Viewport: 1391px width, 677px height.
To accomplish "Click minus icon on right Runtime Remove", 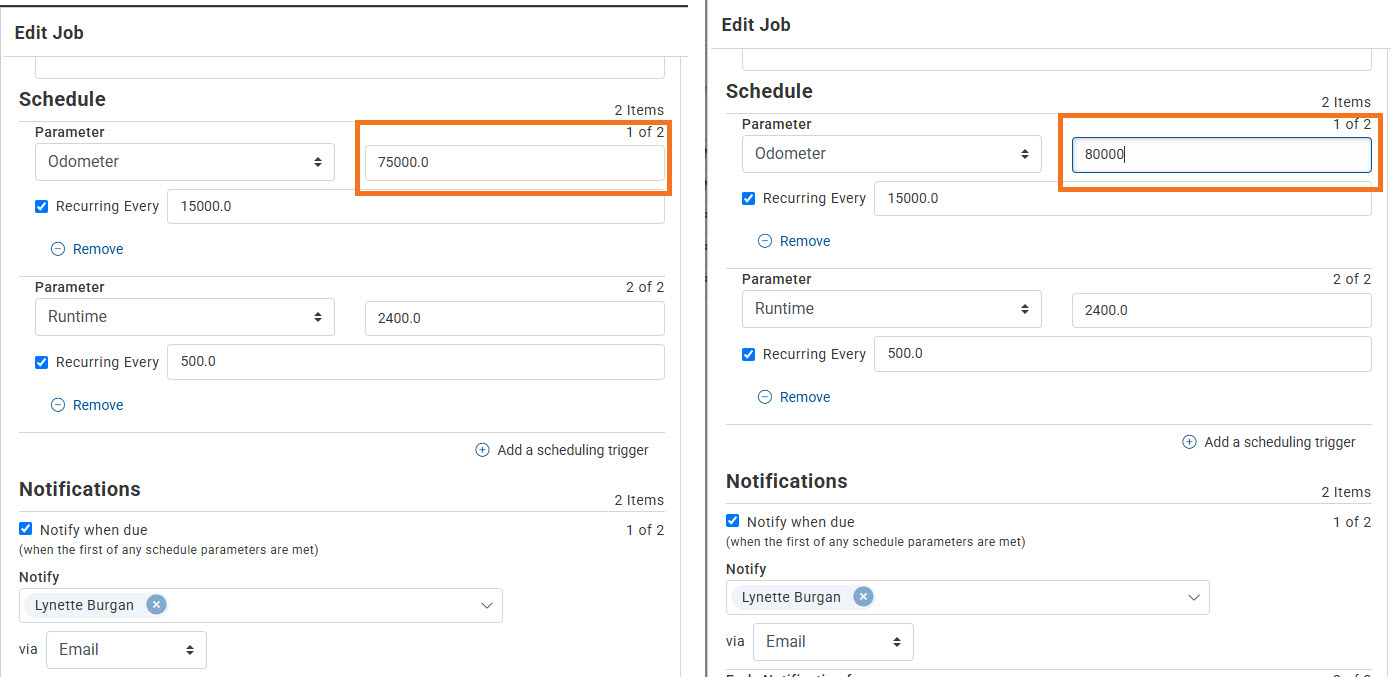I will 765,397.
